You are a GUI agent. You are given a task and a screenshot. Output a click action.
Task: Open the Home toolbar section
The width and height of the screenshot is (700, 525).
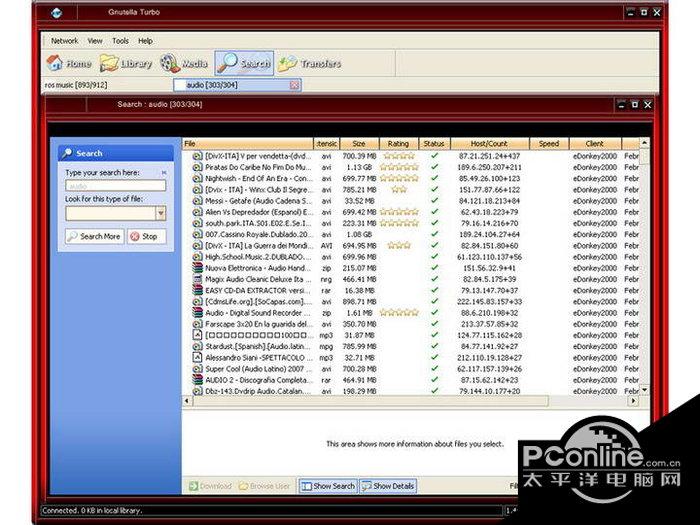click(69, 63)
